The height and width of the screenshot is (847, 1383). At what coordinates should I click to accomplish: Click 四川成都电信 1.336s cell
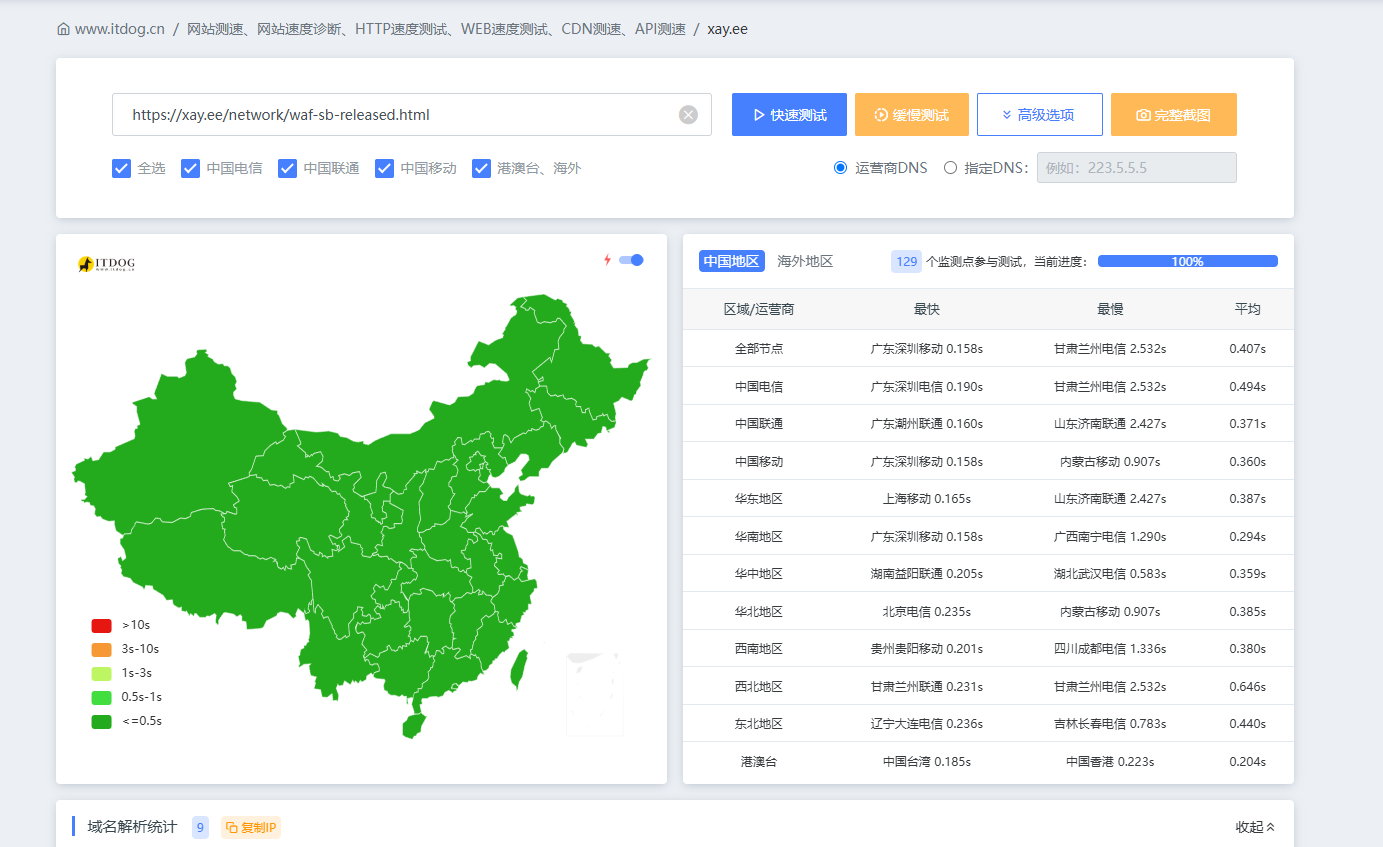[1110, 649]
